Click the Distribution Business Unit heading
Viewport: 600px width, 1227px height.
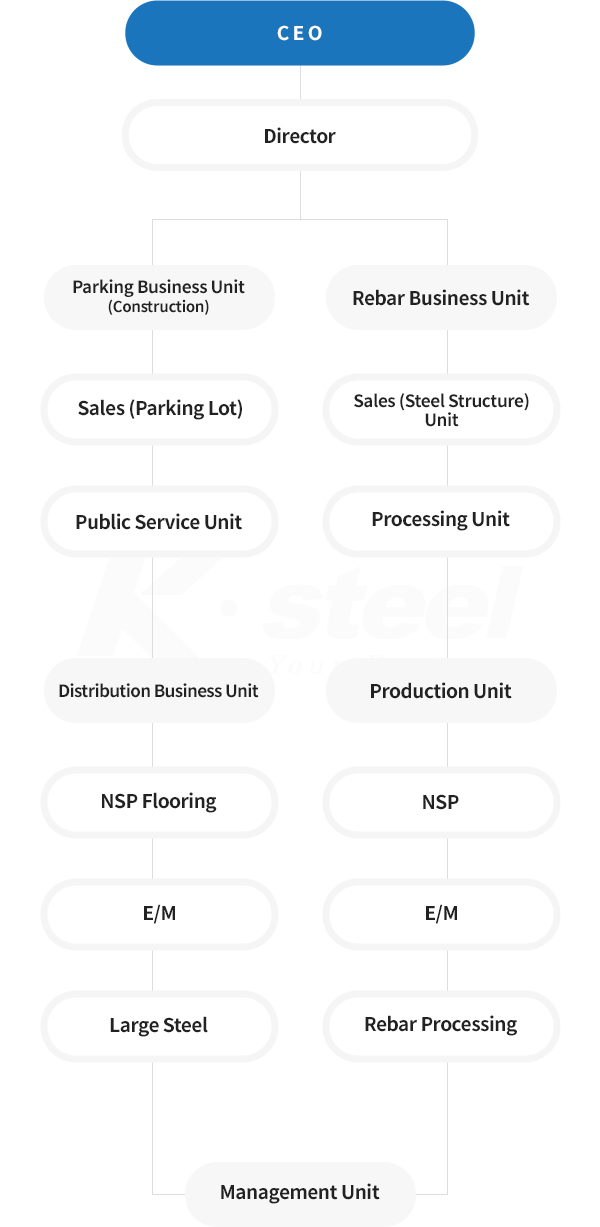(x=159, y=690)
